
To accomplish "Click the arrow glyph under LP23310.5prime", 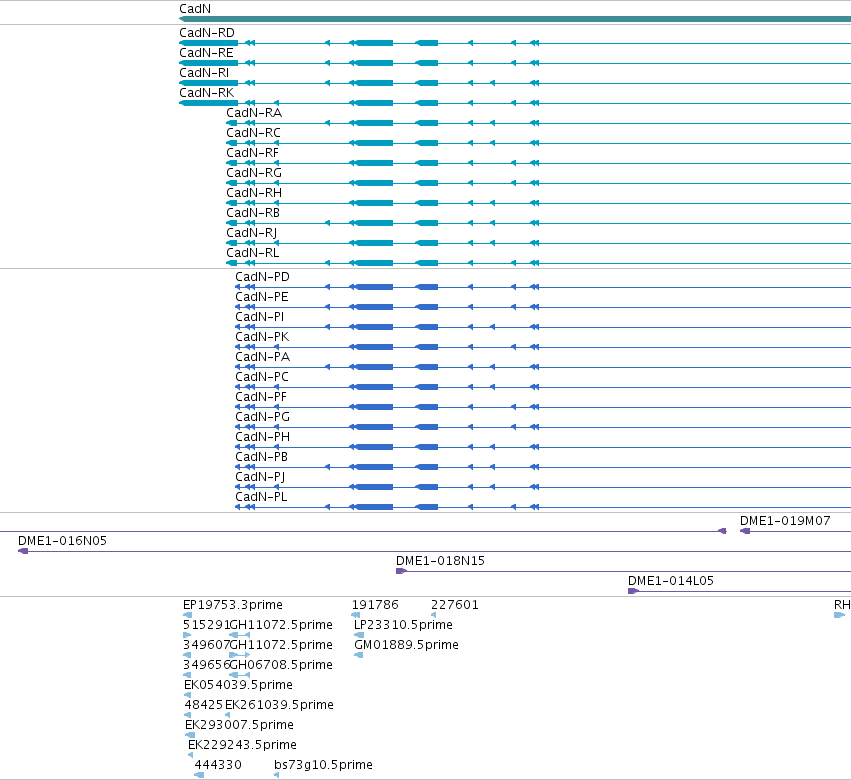I will (x=359, y=635).
